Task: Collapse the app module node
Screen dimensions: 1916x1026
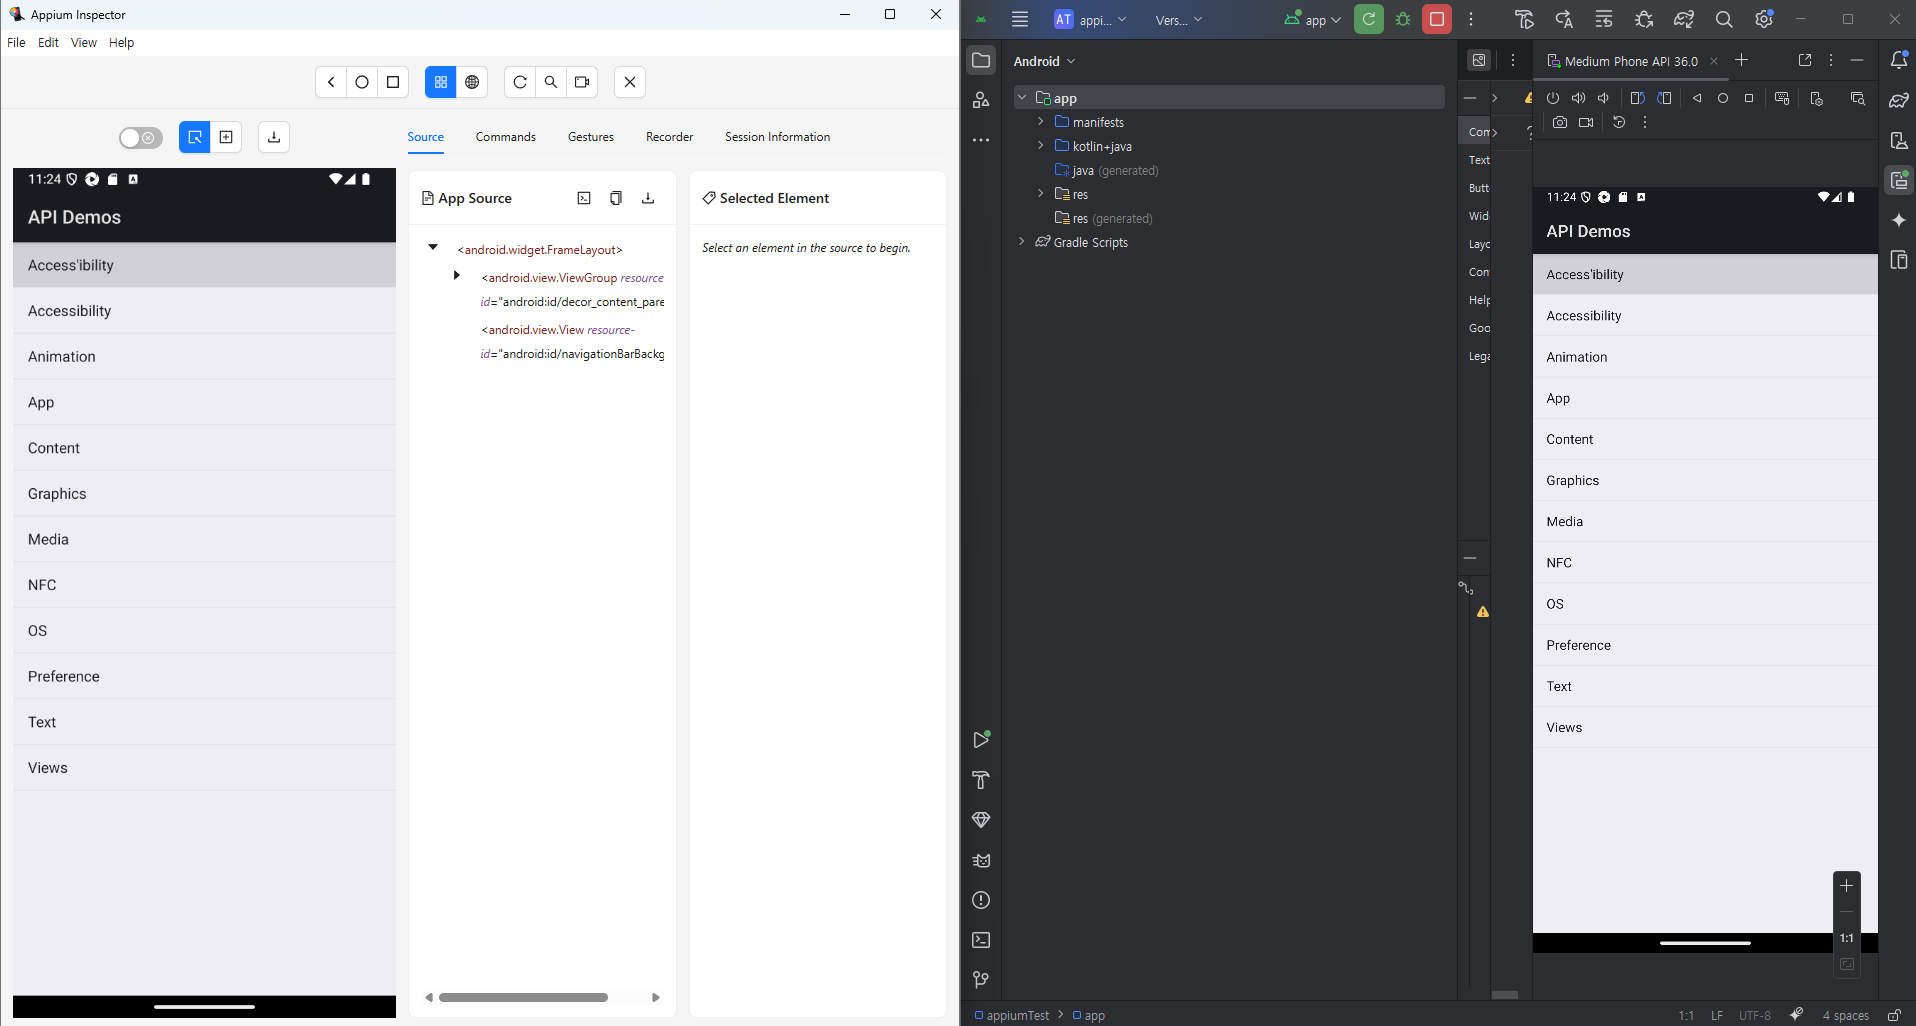Action: pos(1021,98)
